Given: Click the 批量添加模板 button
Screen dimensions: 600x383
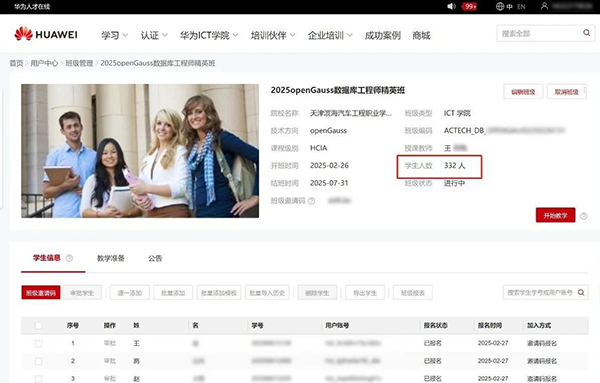Looking at the screenshot, I should pyautogui.click(x=219, y=293).
